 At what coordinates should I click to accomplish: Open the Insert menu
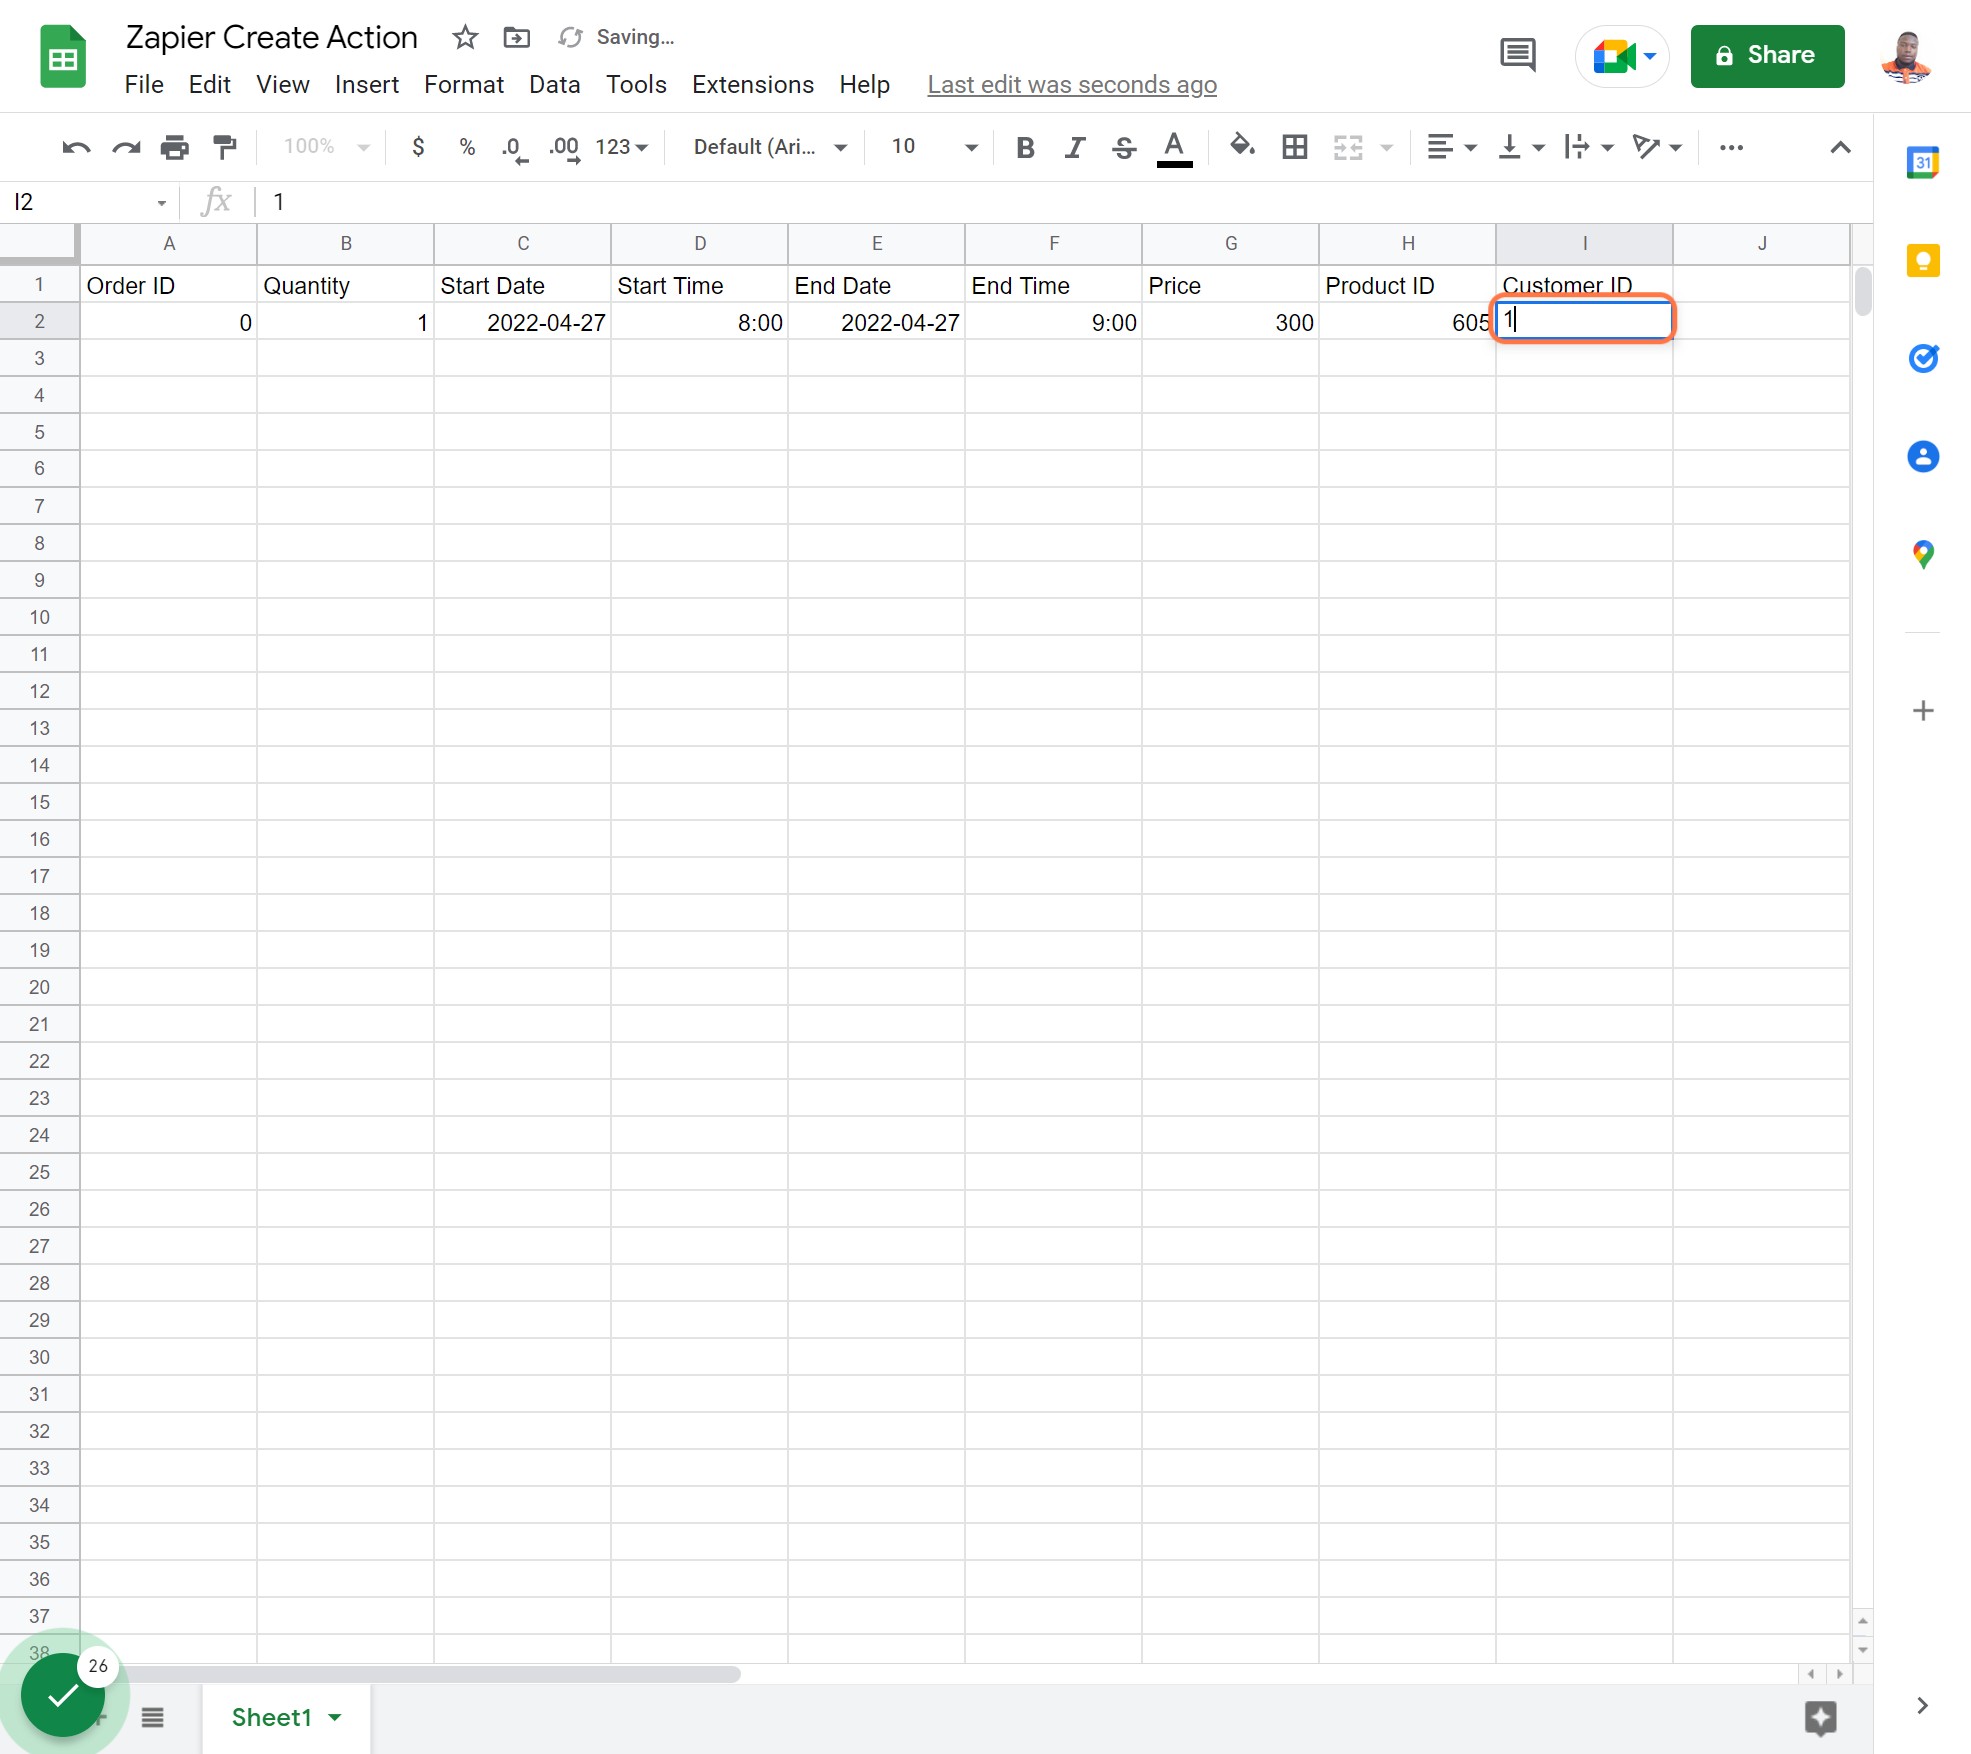366,85
